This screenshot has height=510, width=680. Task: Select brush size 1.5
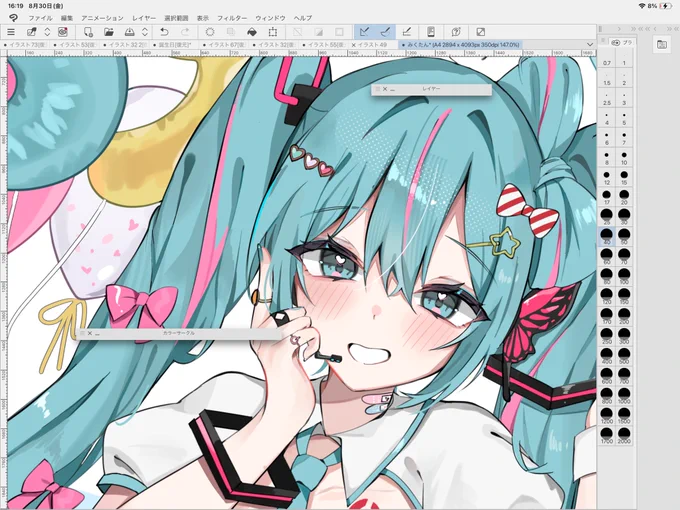tap(607, 80)
